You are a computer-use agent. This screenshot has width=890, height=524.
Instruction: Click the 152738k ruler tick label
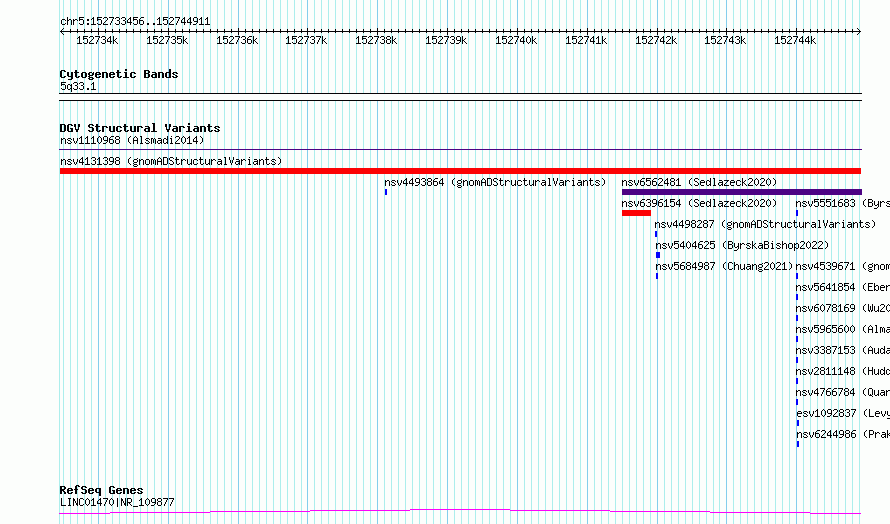(x=376, y=40)
